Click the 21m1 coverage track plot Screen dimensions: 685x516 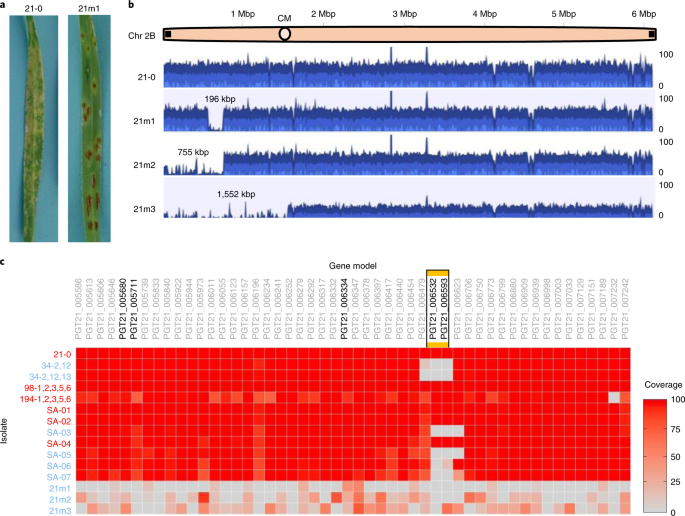click(x=408, y=111)
